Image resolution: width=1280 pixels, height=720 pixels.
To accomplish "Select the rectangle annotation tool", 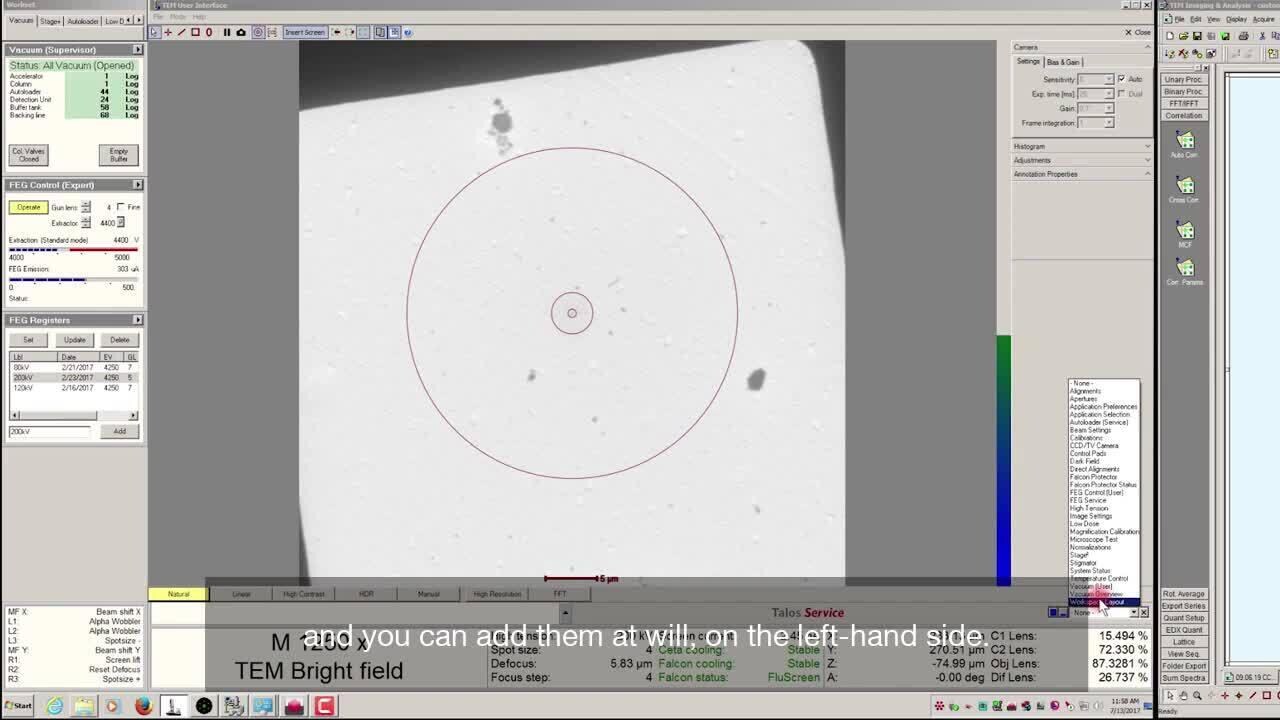I will click(195, 32).
